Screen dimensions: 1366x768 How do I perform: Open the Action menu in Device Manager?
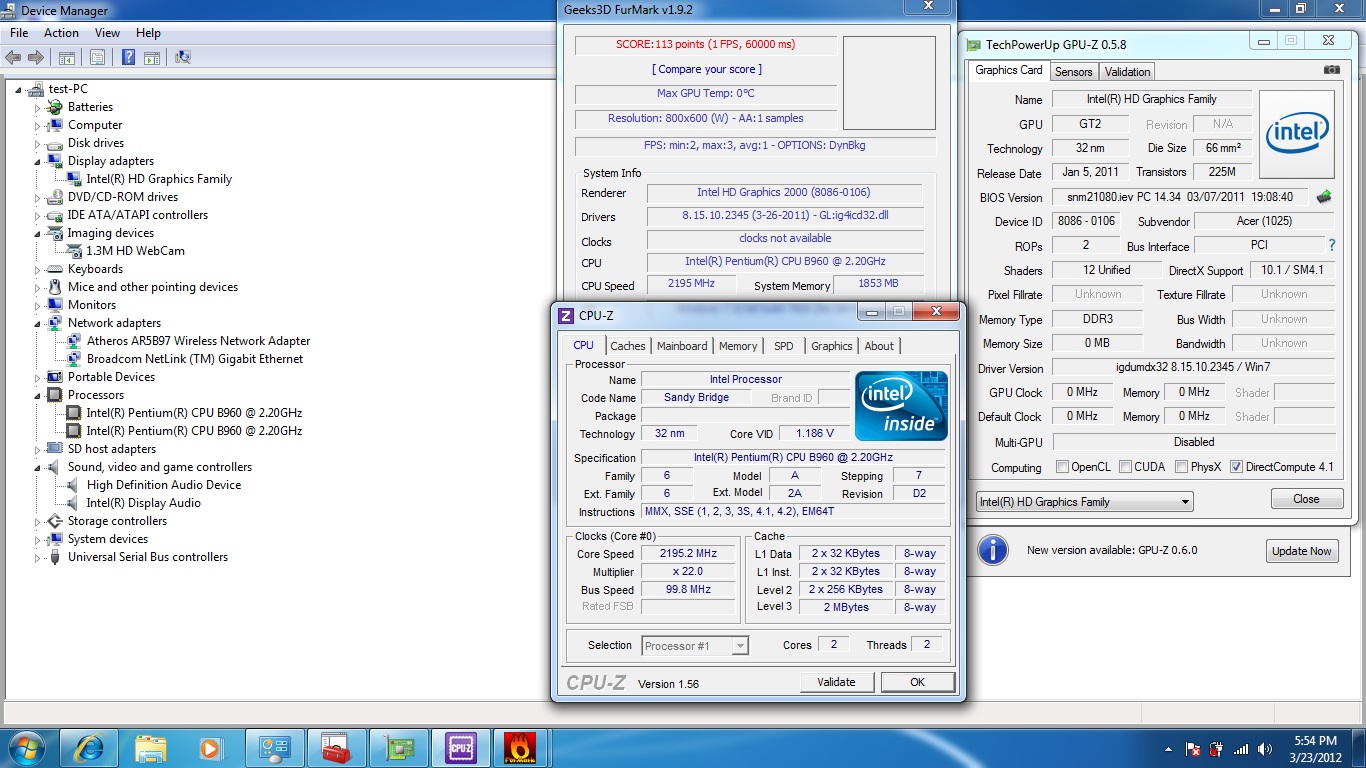(x=61, y=33)
